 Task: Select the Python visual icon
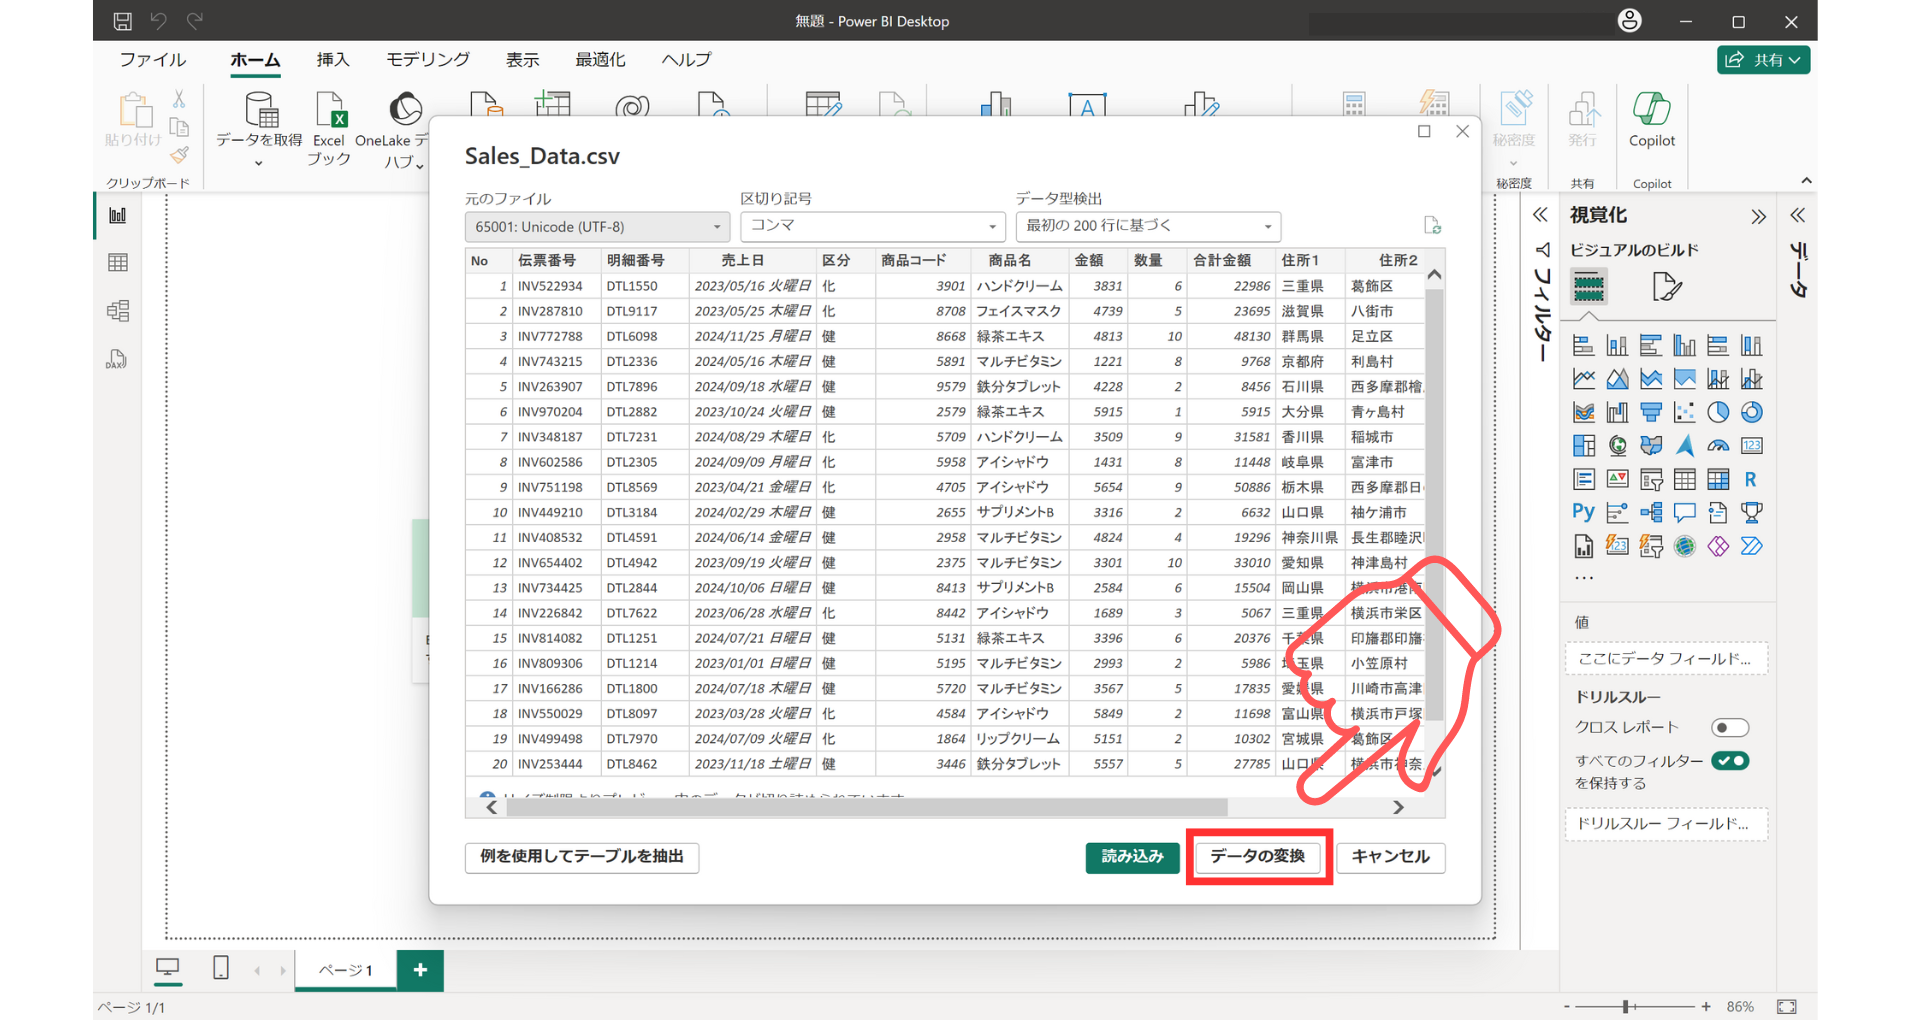pyautogui.click(x=1583, y=512)
